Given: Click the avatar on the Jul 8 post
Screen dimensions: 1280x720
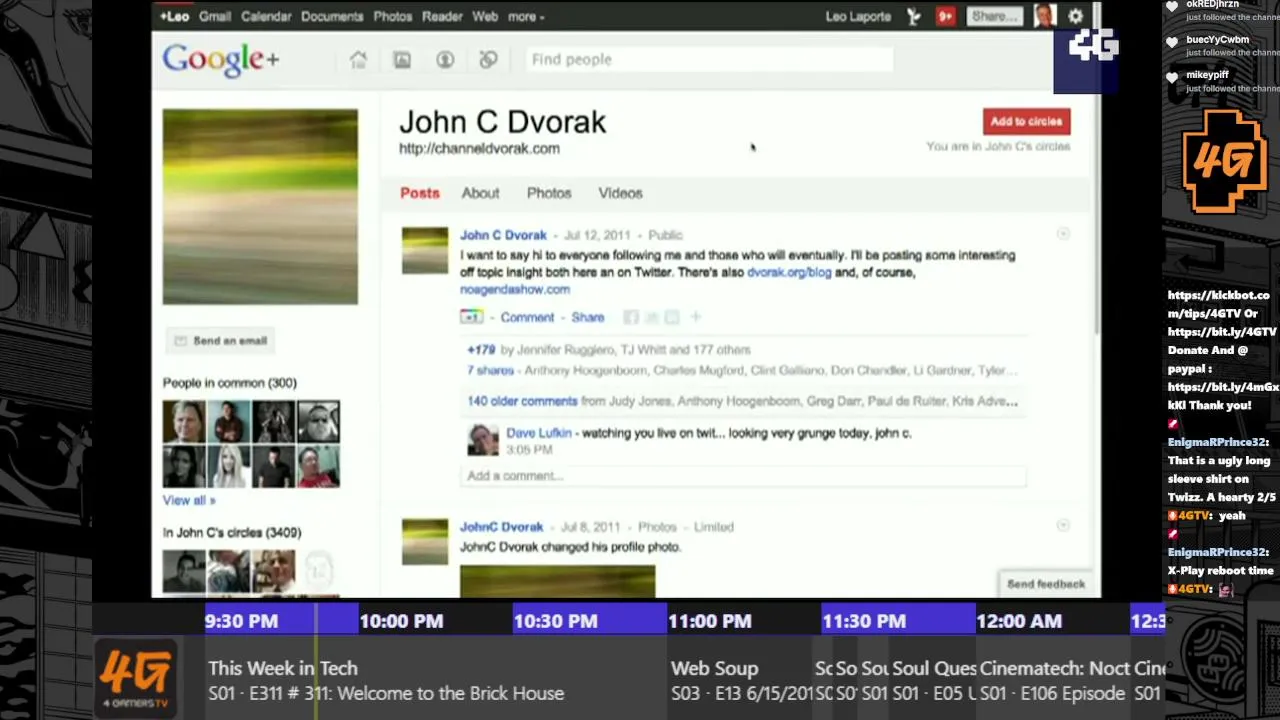Looking at the screenshot, I should pos(425,541).
